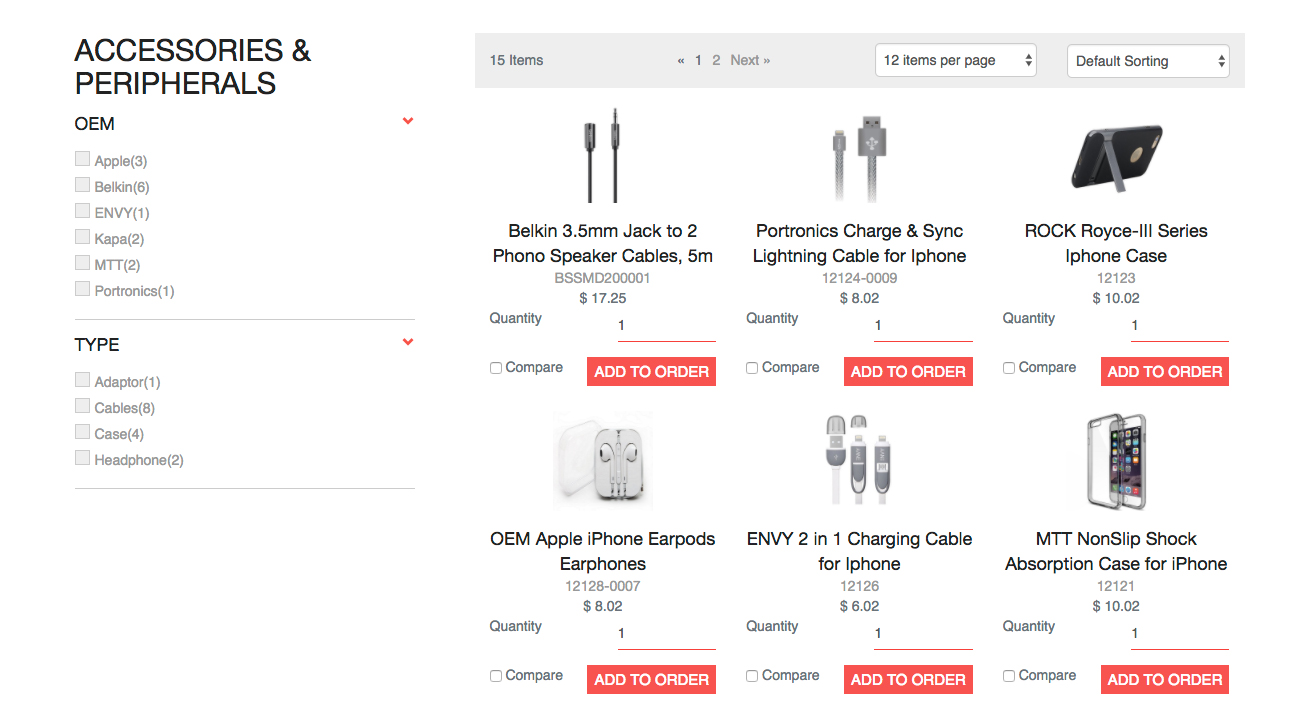
Task: Tick Compare for the Portronics cable
Action: click(752, 368)
